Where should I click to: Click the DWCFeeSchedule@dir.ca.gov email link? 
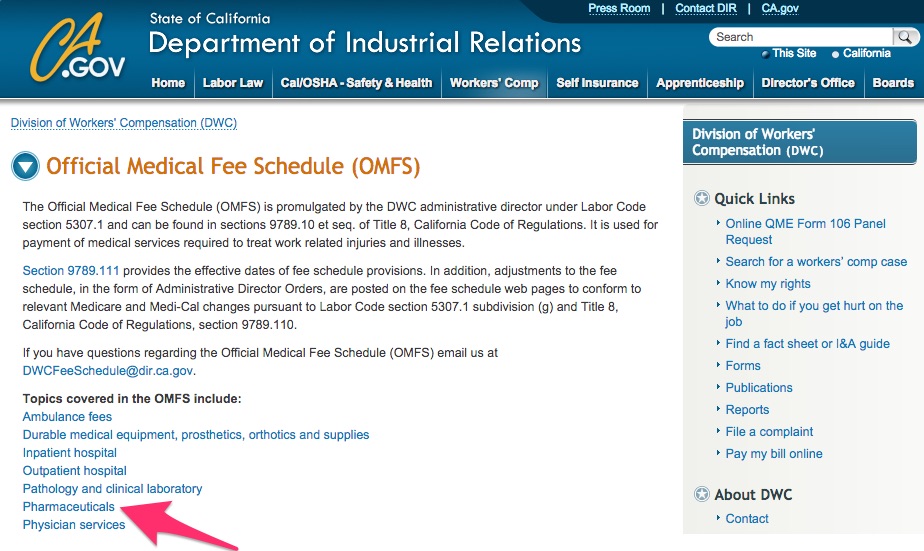click(108, 371)
